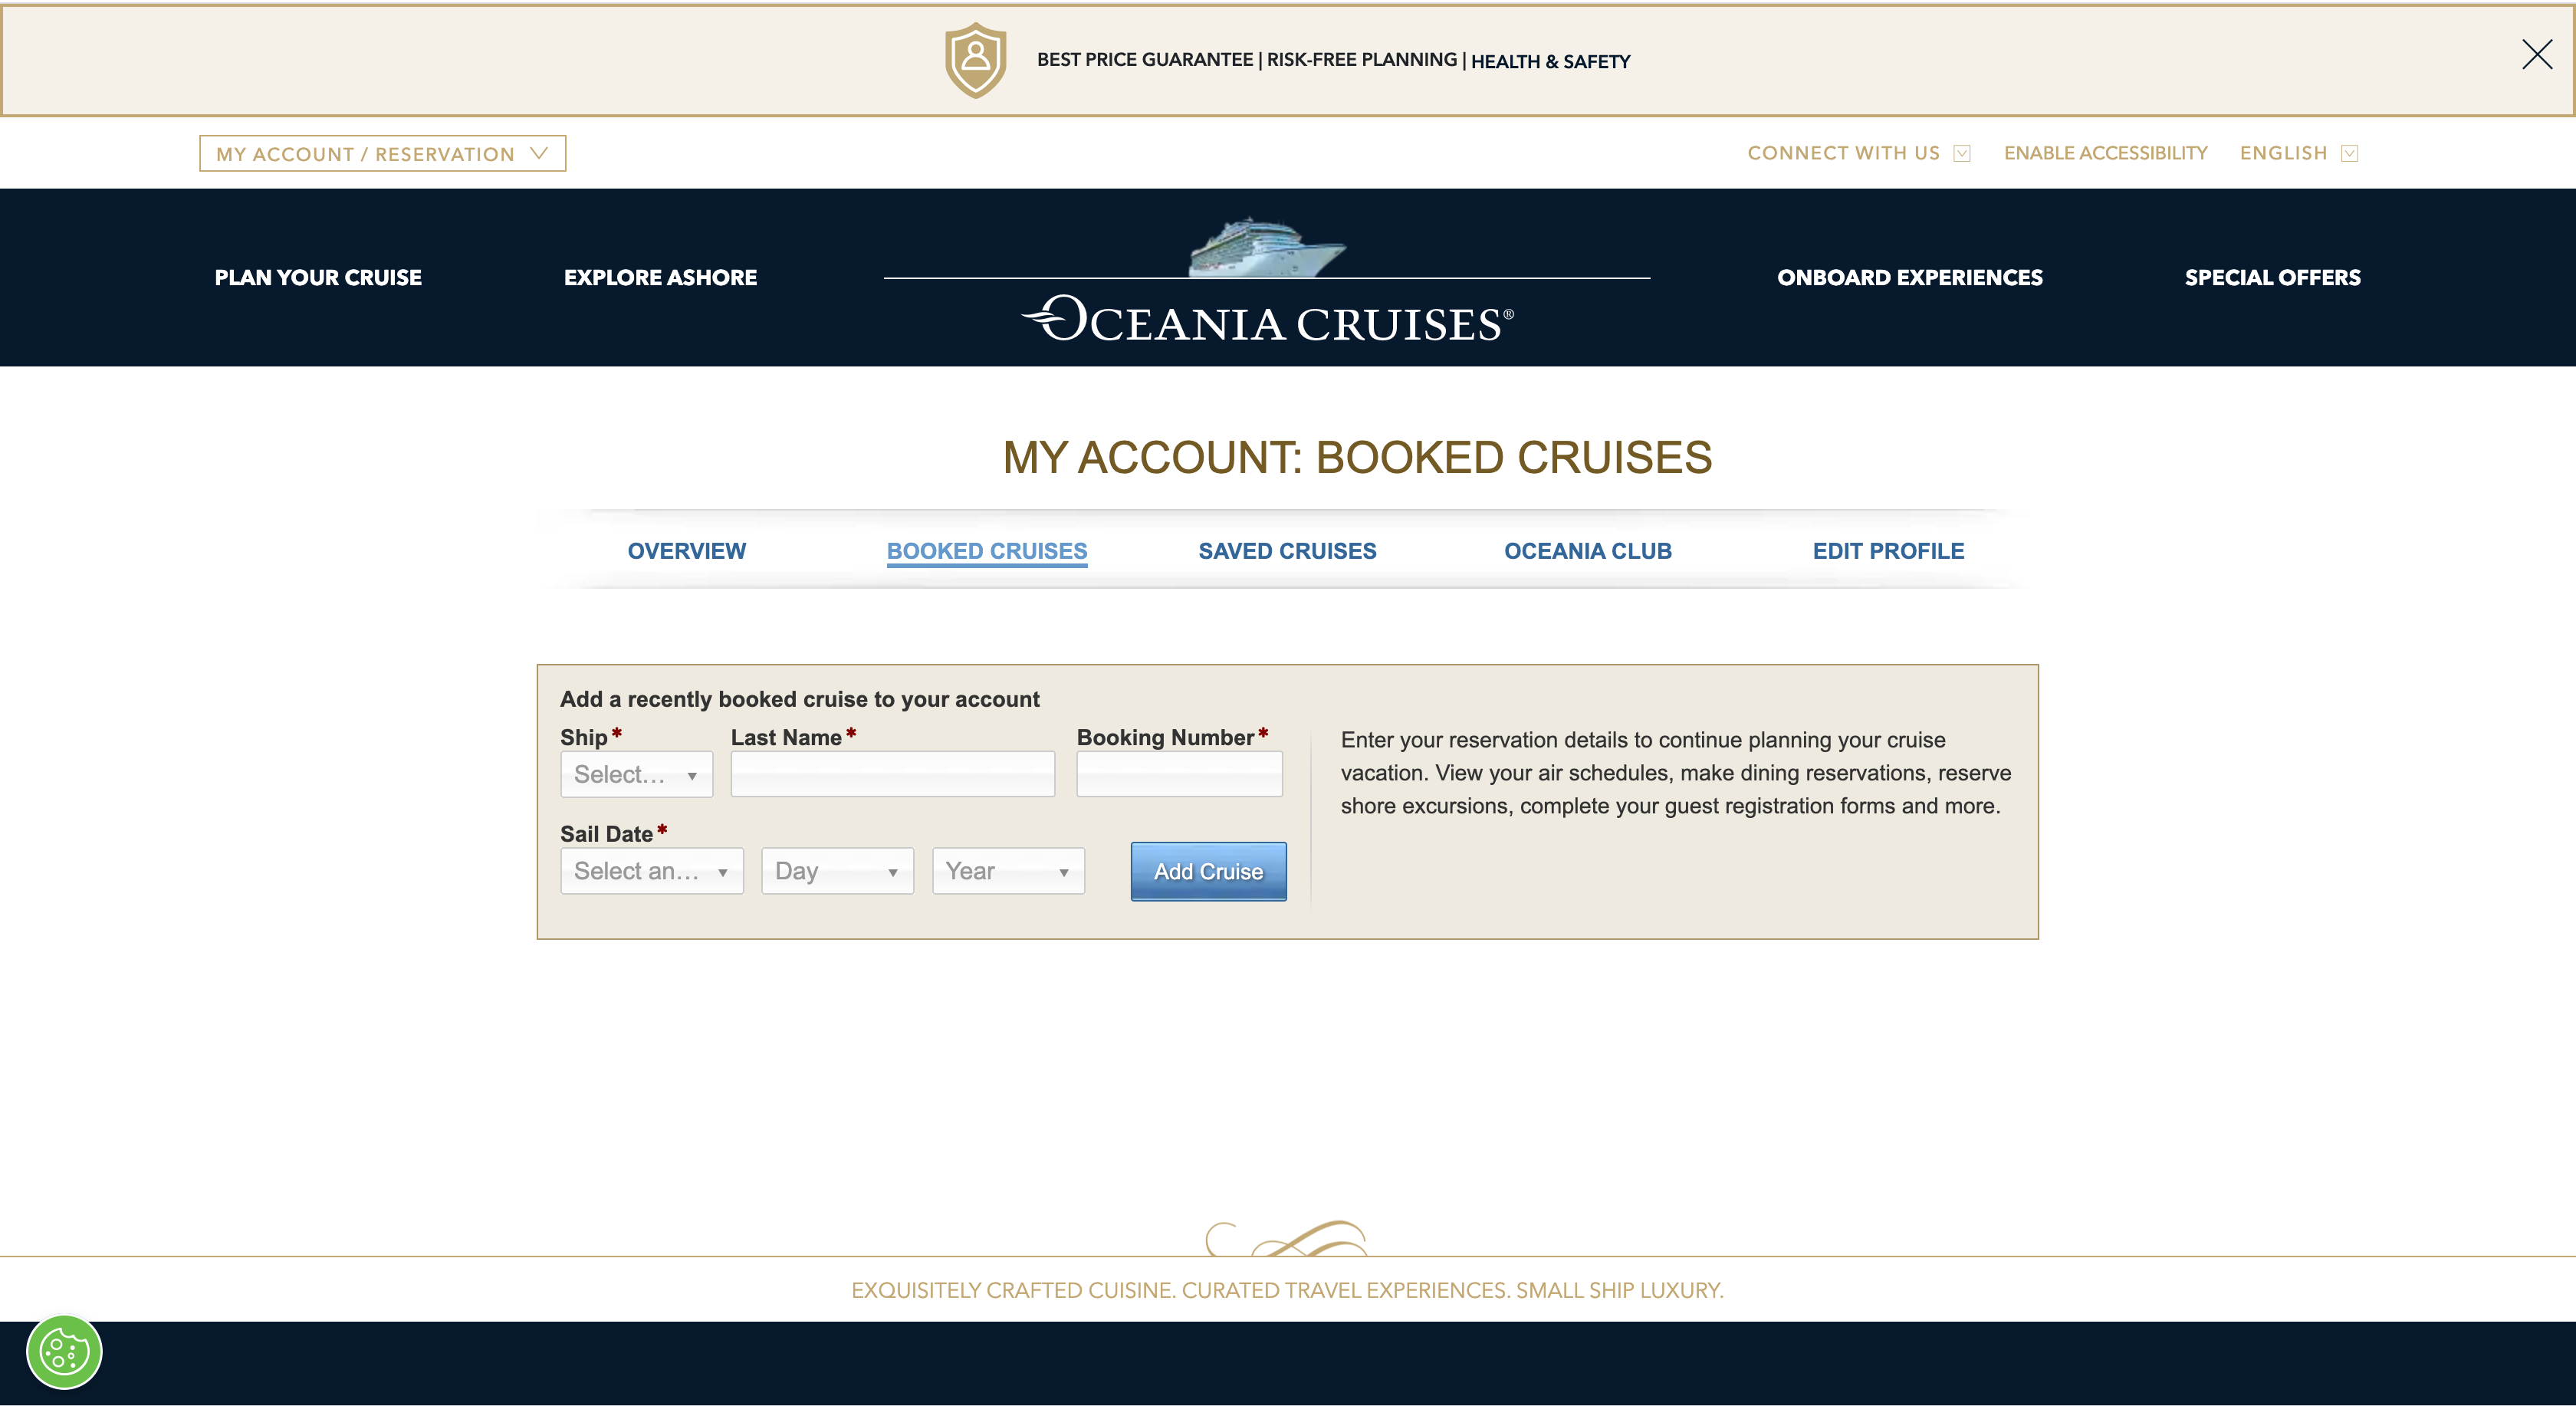This screenshot has height=1406, width=2576.
Task: Click the 'My Account: Booked Cruises' heading
Action: pos(1357,457)
